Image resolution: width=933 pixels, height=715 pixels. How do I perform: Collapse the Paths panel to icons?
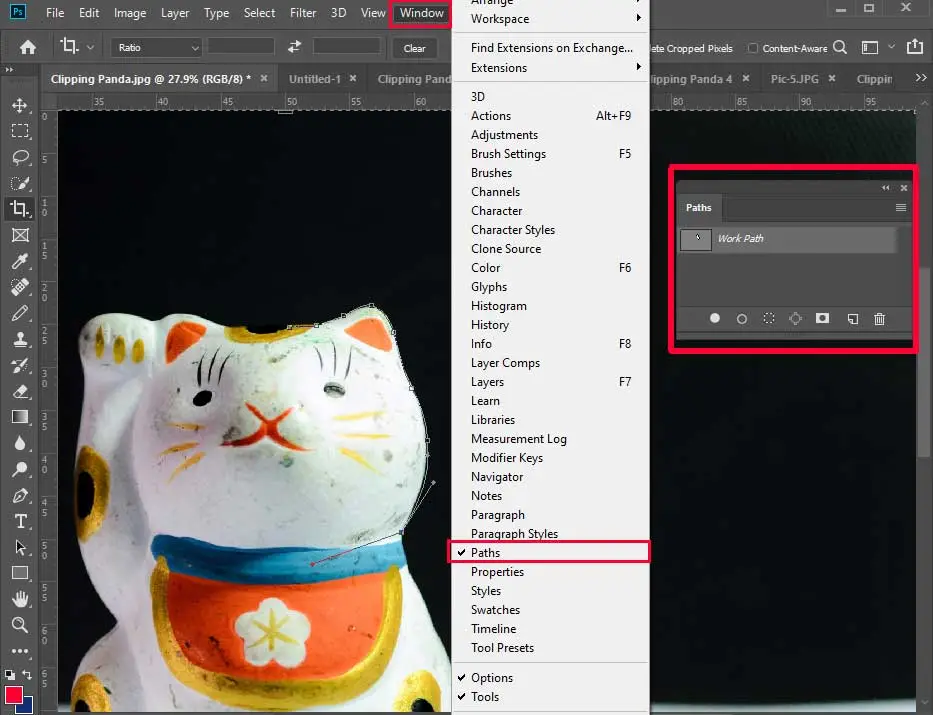coord(885,188)
